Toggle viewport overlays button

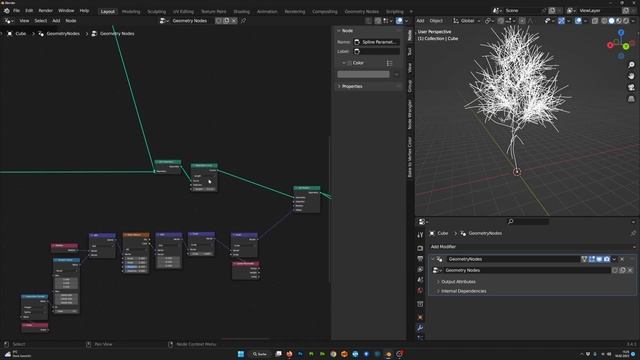pyautogui.click(x=578, y=20)
